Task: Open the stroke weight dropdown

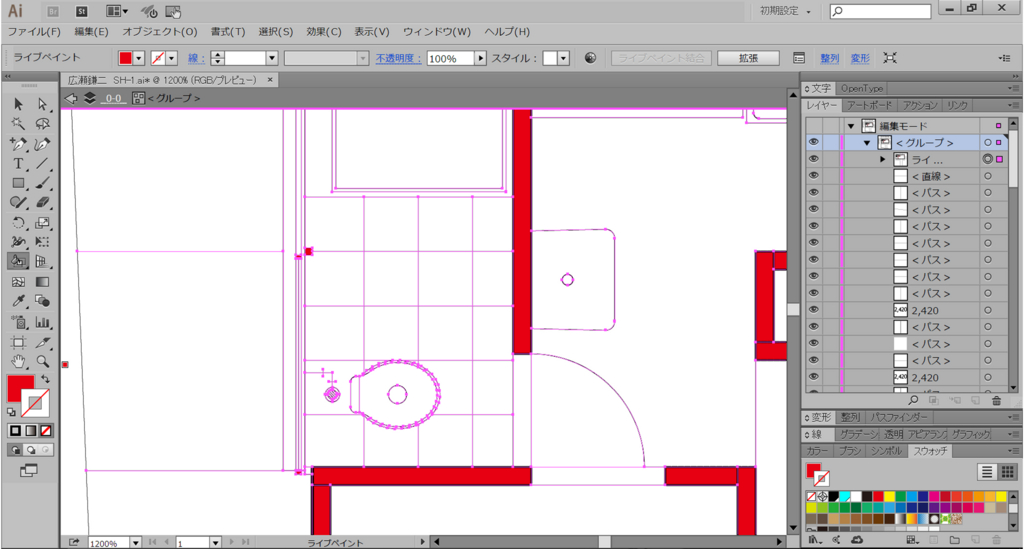Action: pyautogui.click(x=272, y=58)
